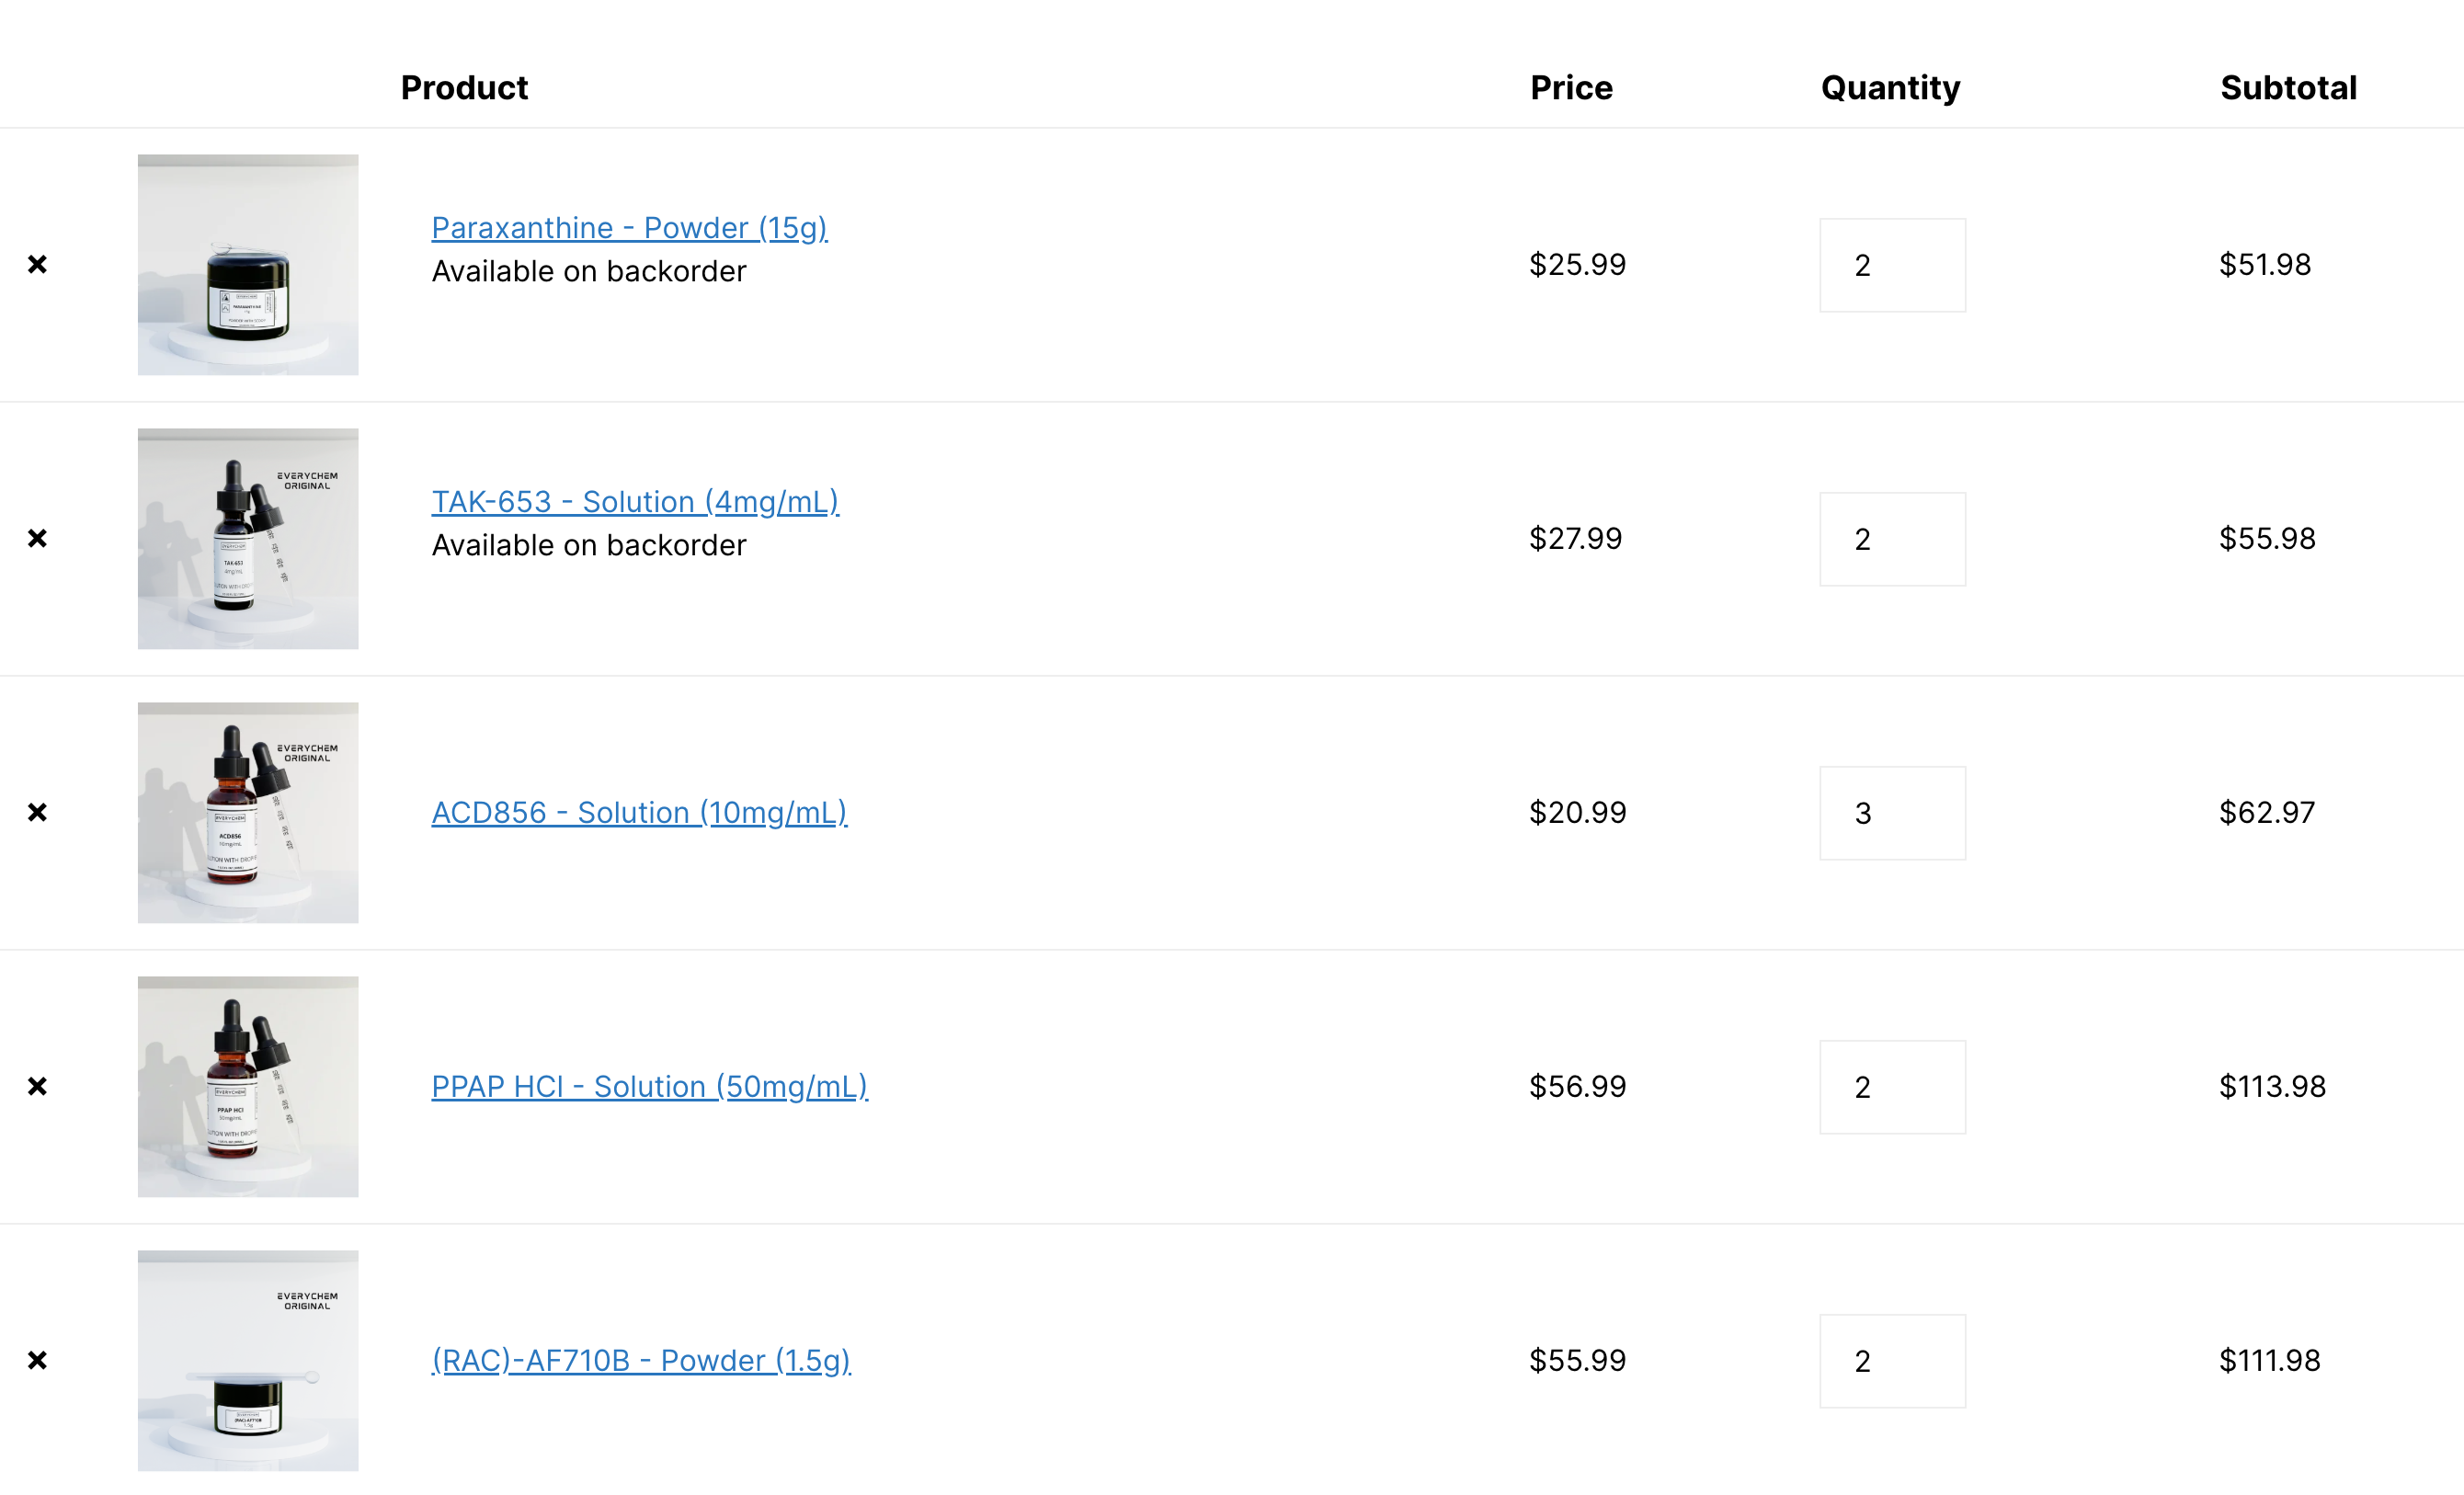Open the TAK-653 dropper bottle thumbnail
2464x1495 pixels.
pos(248,539)
